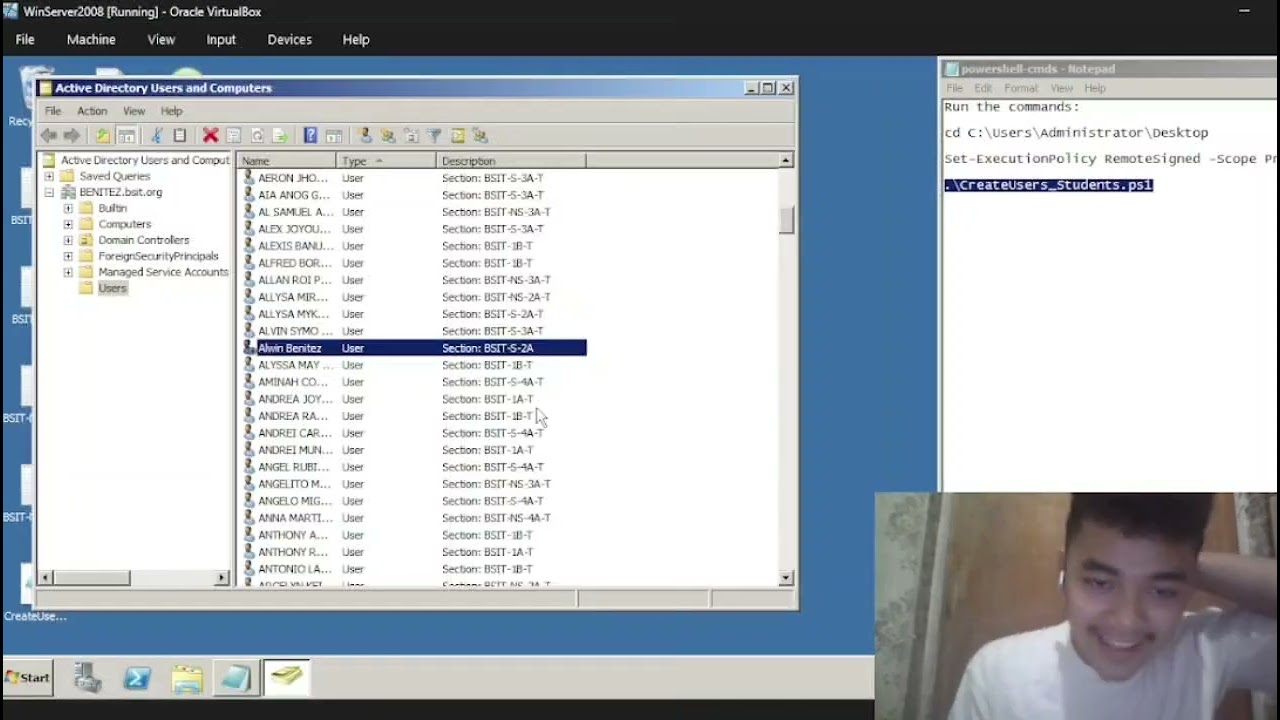This screenshot has height=720, width=1280.
Task: Open filter options with funnel icon
Action: tap(434, 135)
